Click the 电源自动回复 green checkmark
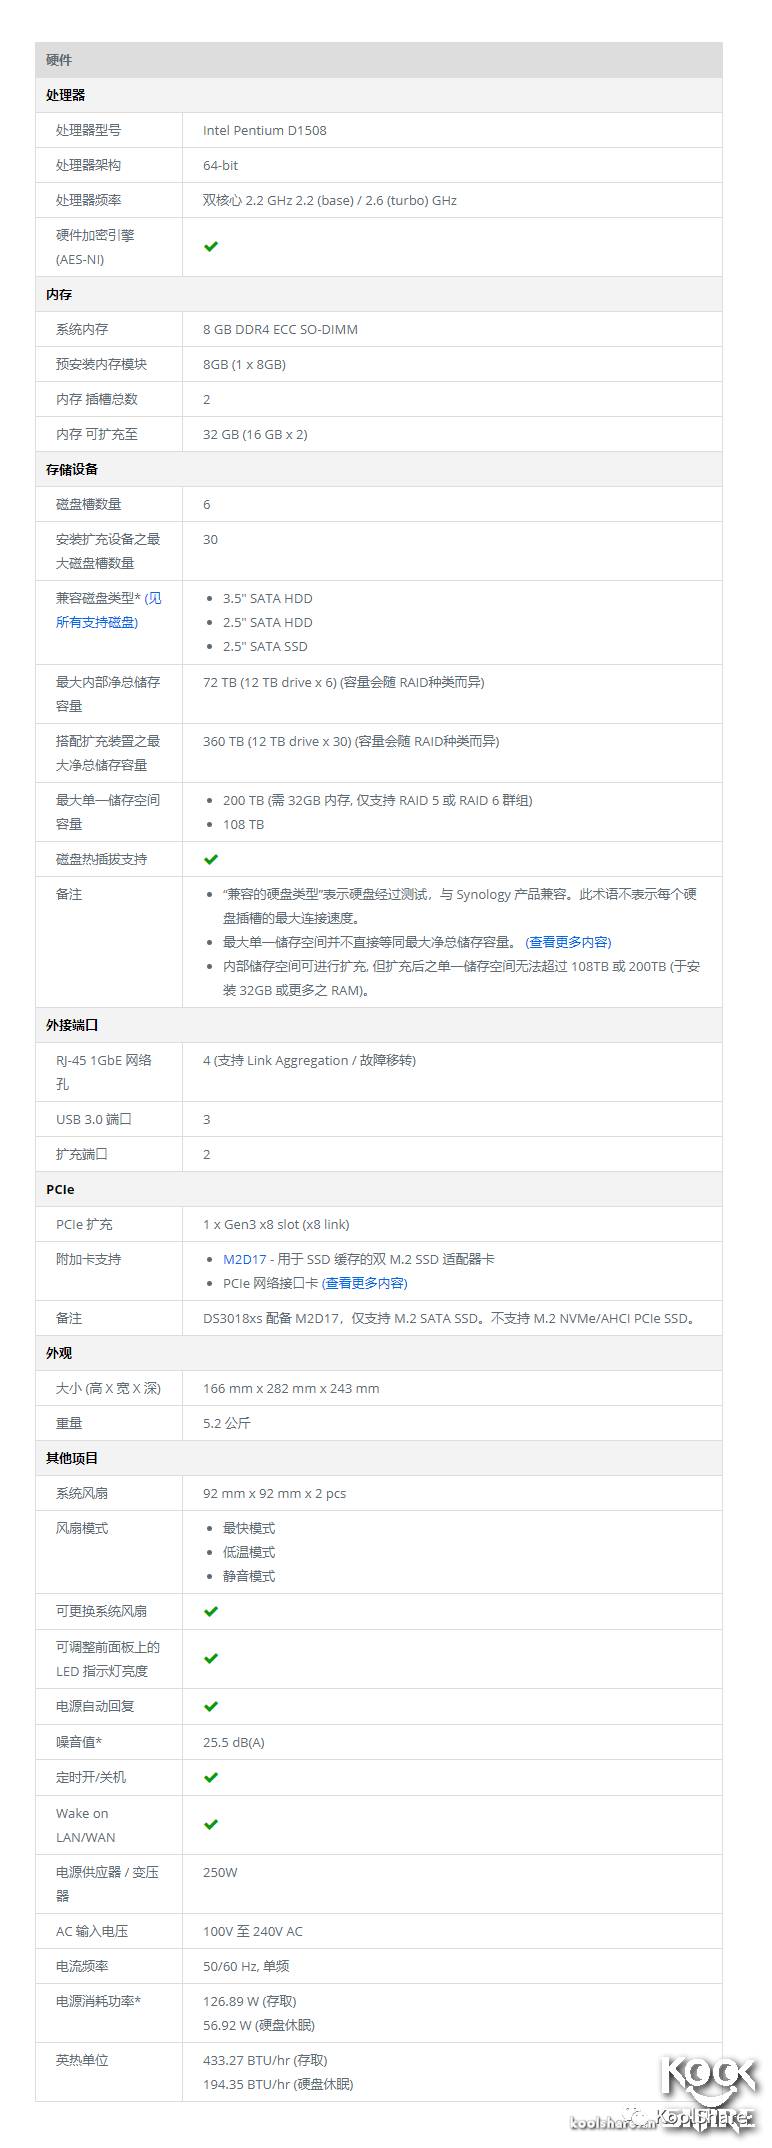Screen dimensions: 772x2148 (211, 1706)
